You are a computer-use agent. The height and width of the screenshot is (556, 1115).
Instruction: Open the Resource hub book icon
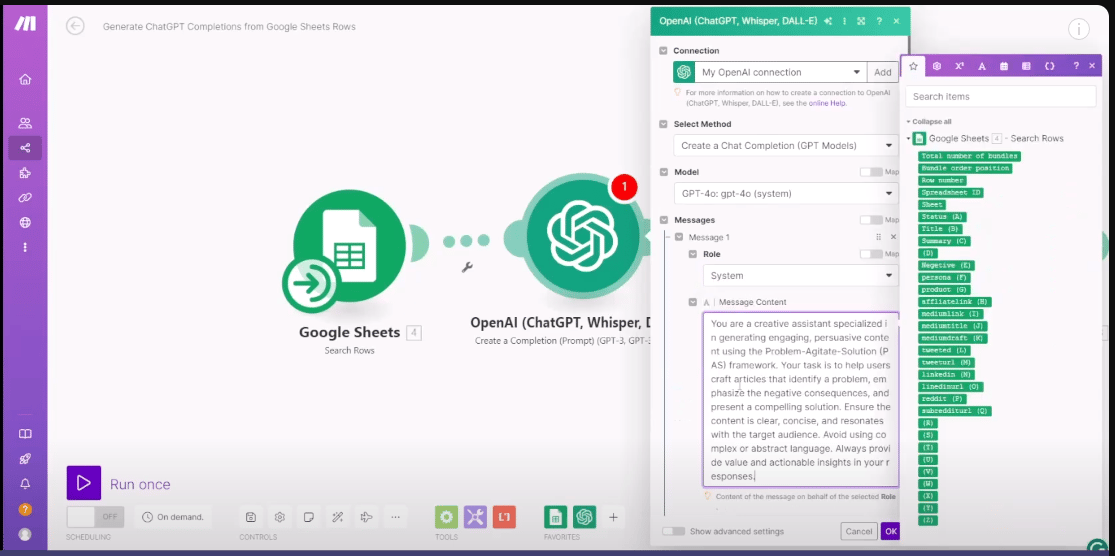point(25,434)
